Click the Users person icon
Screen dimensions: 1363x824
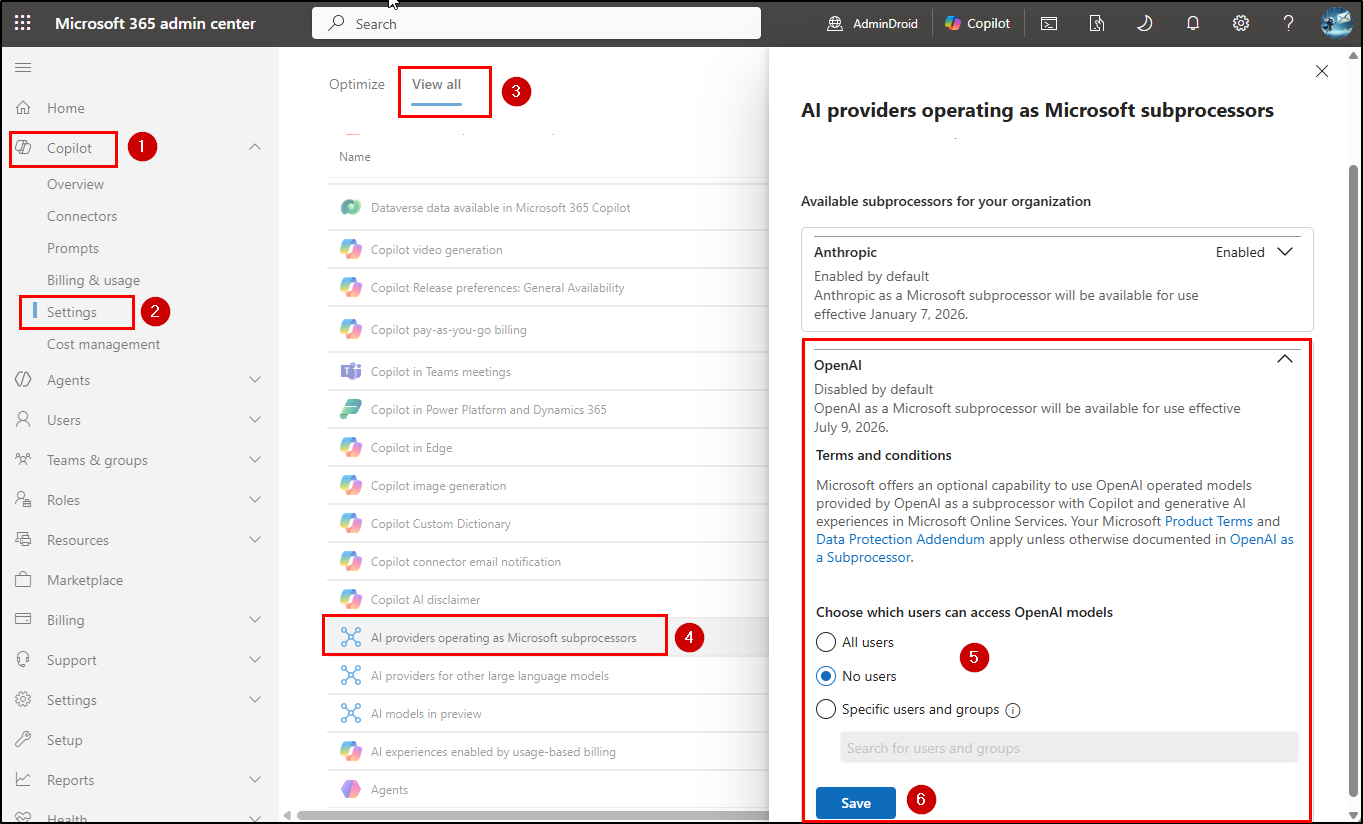point(24,420)
